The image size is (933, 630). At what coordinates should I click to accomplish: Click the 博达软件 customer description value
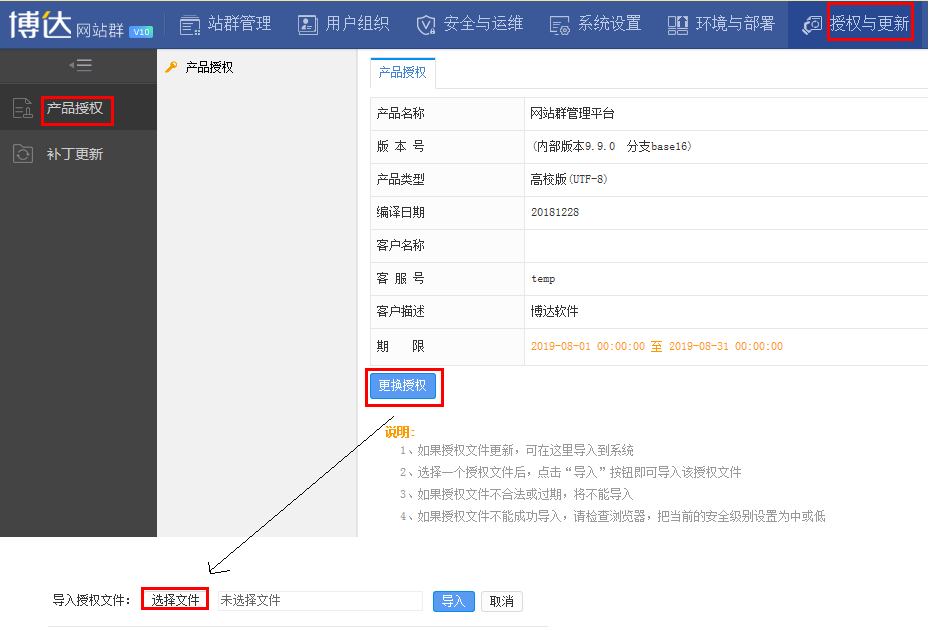click(x=554, y=311)
